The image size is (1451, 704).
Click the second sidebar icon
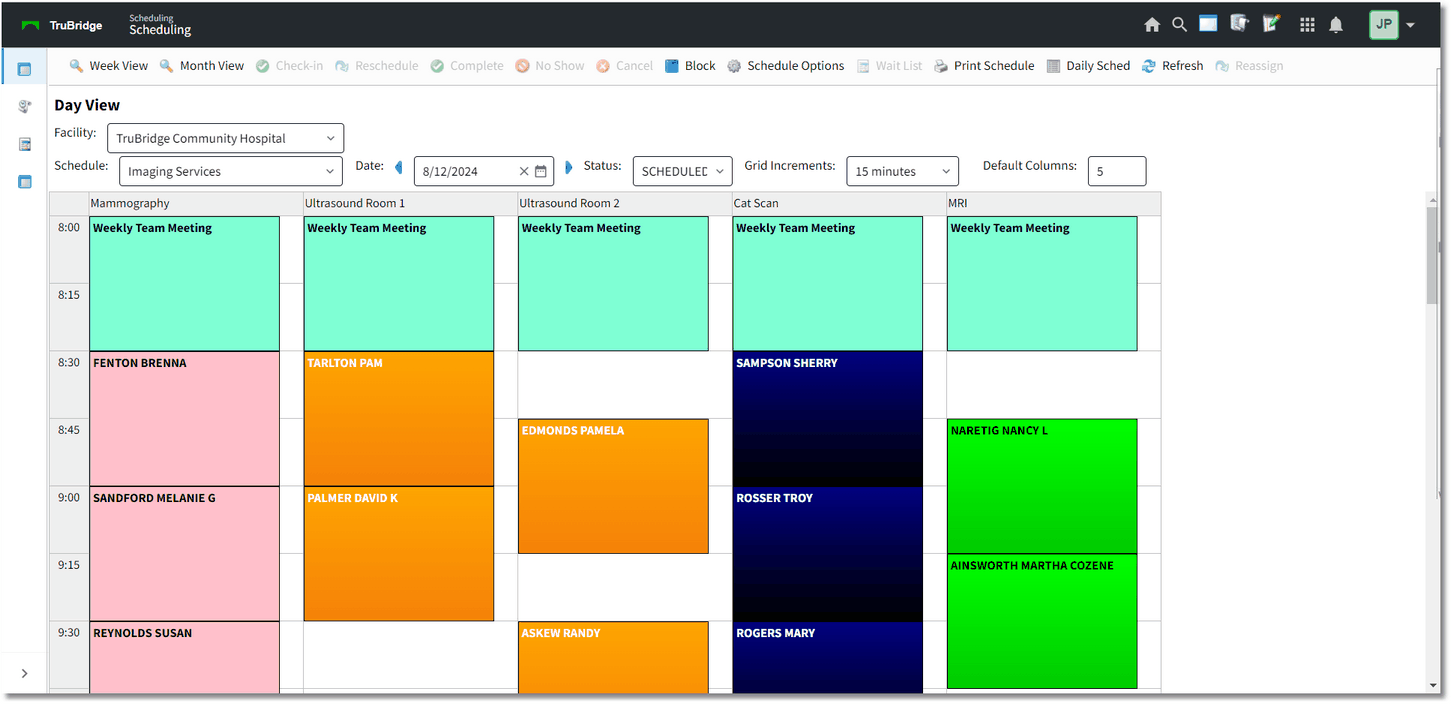24,106
